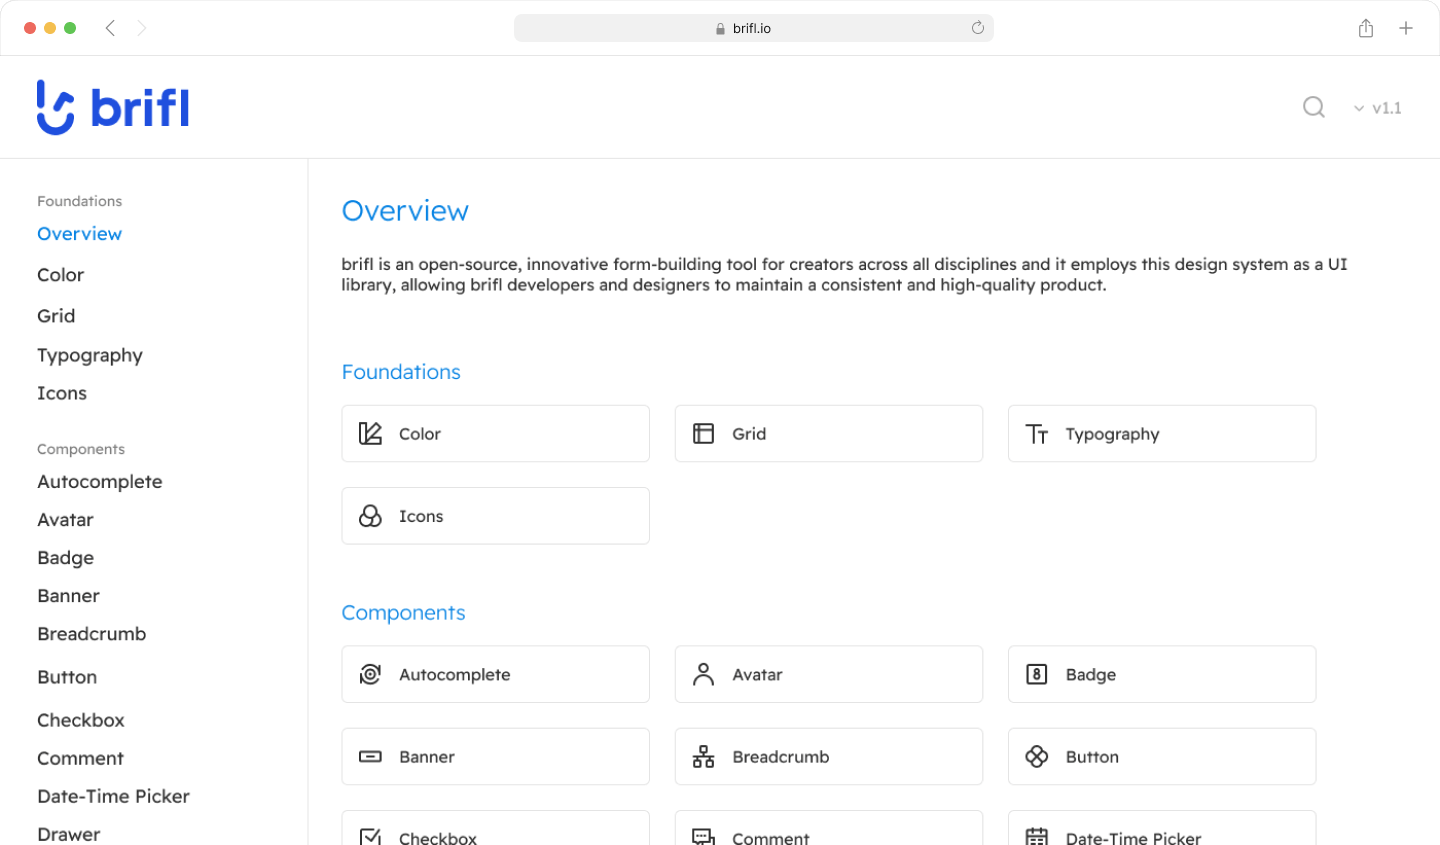The width and height of the screenshot is (1440, 845).
Task: Open Comment from the sidebar
Action: pyautogui.click(x=80, y=757)
